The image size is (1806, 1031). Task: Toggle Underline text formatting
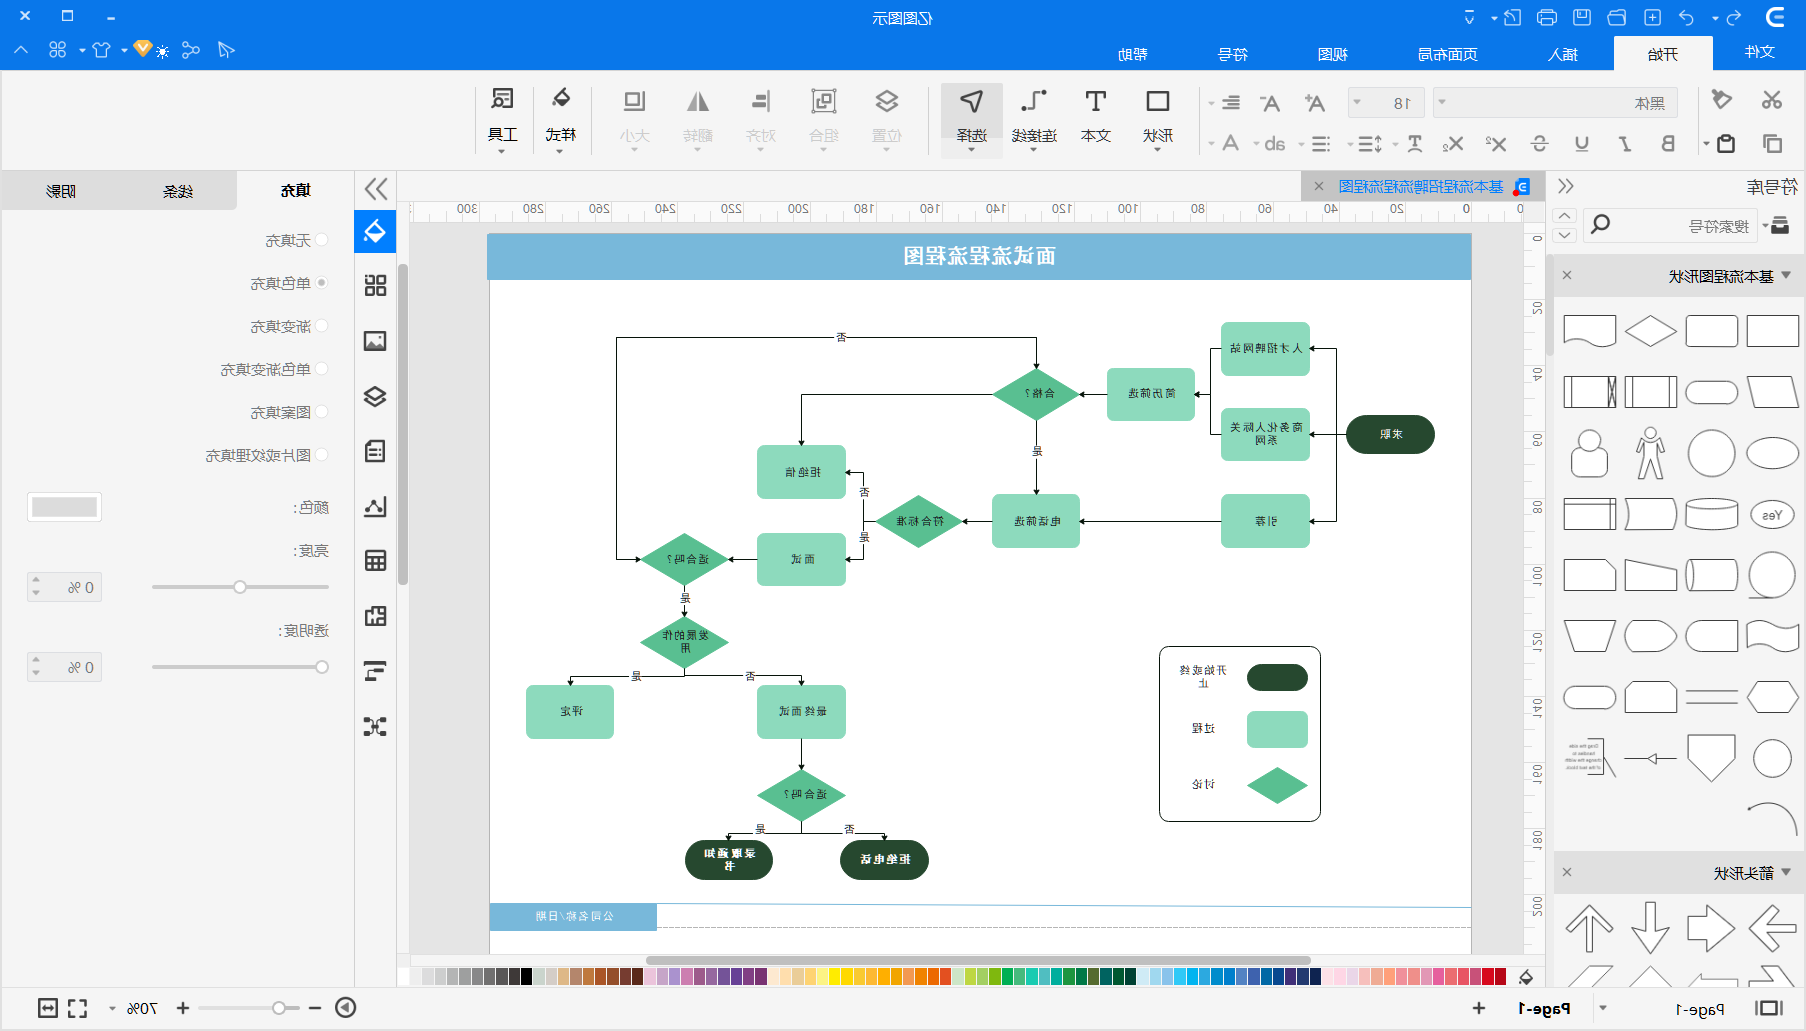(1582, 144)
